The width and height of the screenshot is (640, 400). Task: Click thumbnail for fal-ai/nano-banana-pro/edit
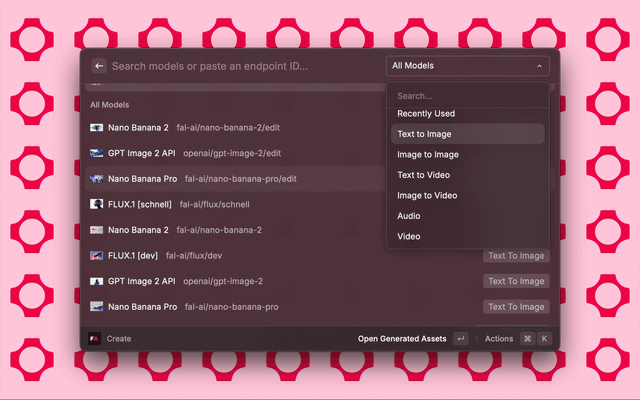click(96, 179)
